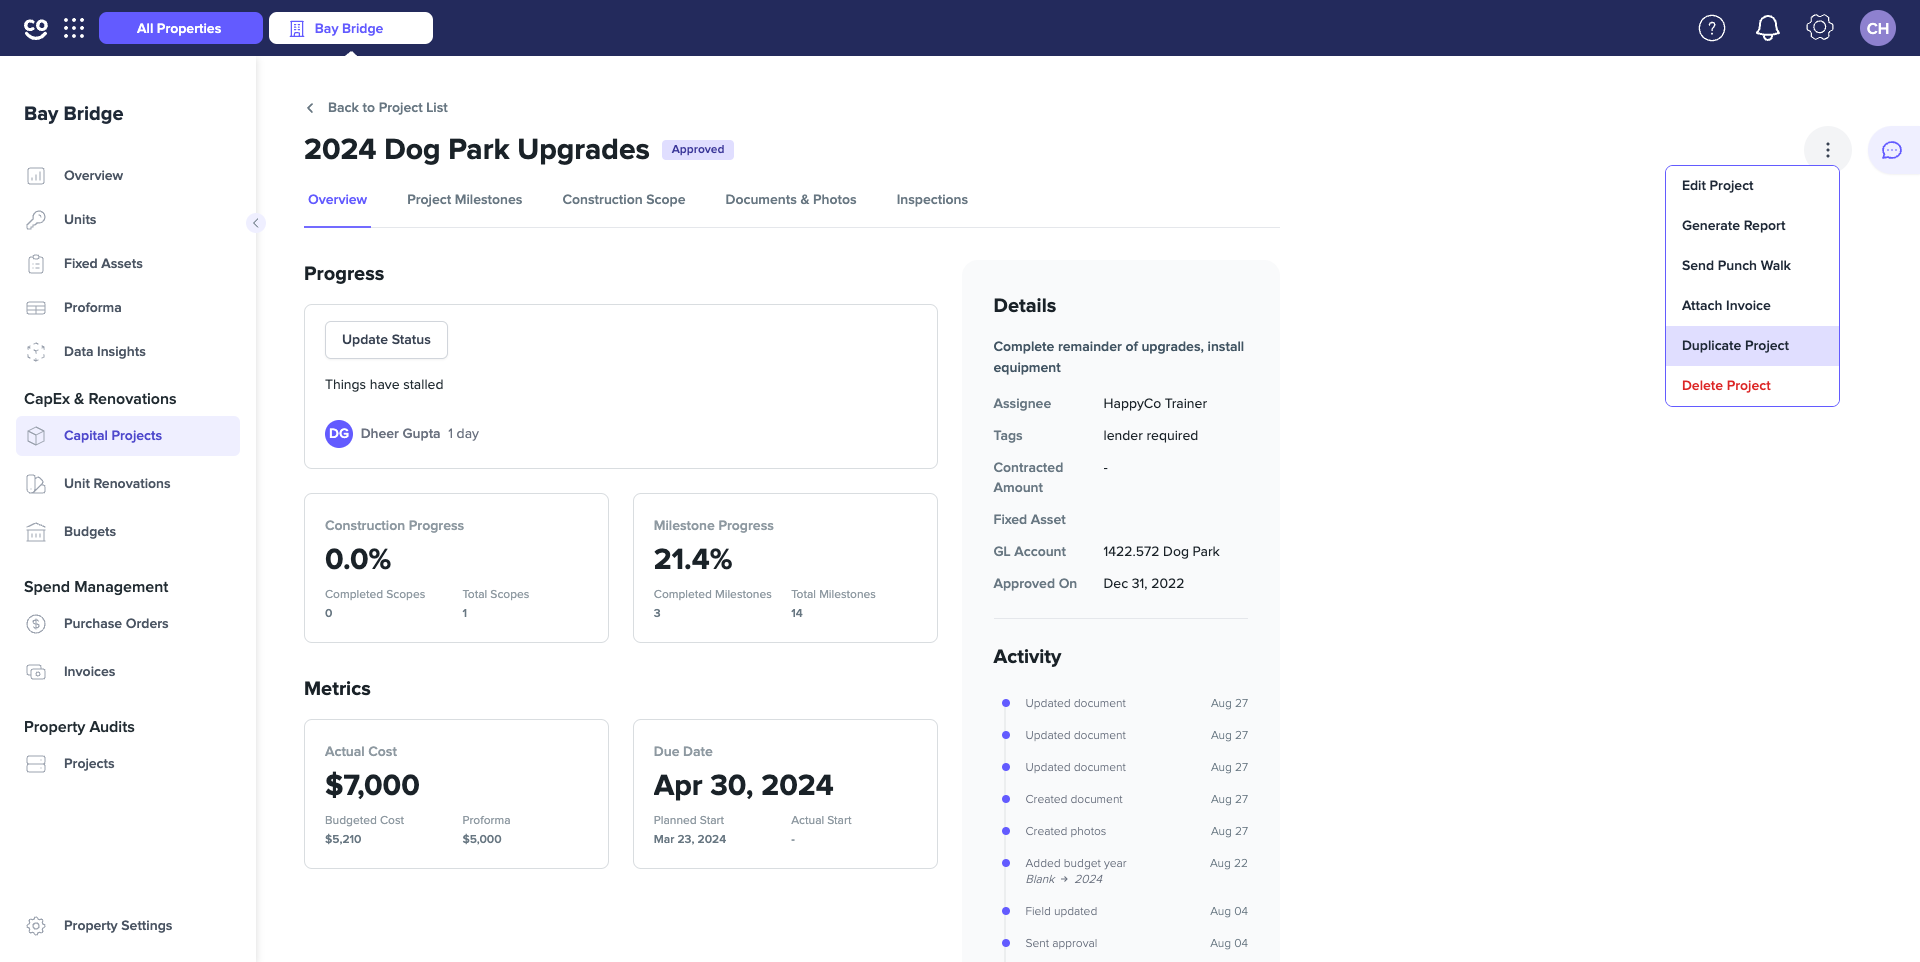
Task: Click the Purchase Orders dollar icon
Action: point(36,624)
